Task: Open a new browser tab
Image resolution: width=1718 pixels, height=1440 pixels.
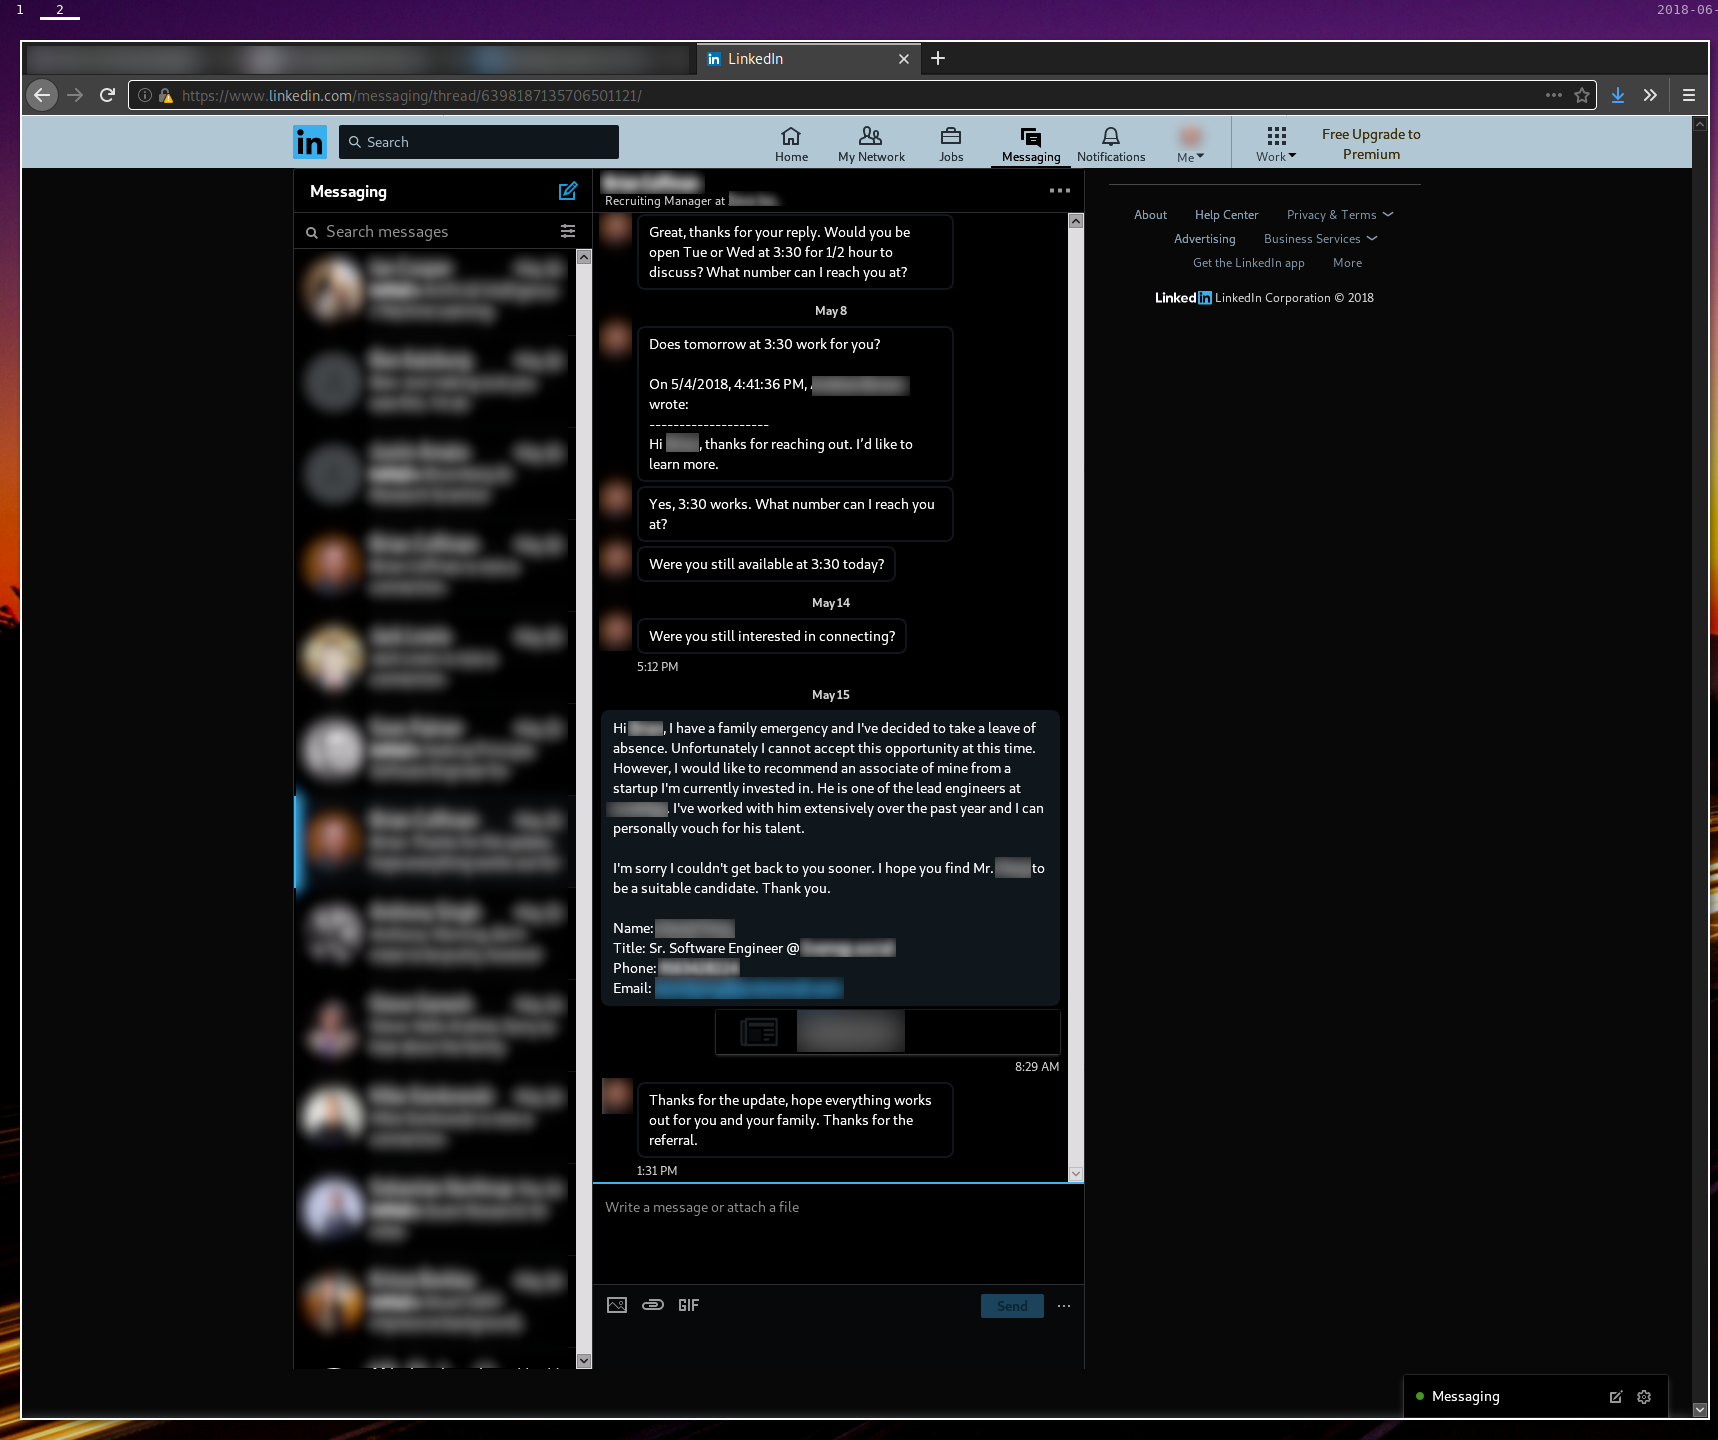Action: tap(938, 58)
